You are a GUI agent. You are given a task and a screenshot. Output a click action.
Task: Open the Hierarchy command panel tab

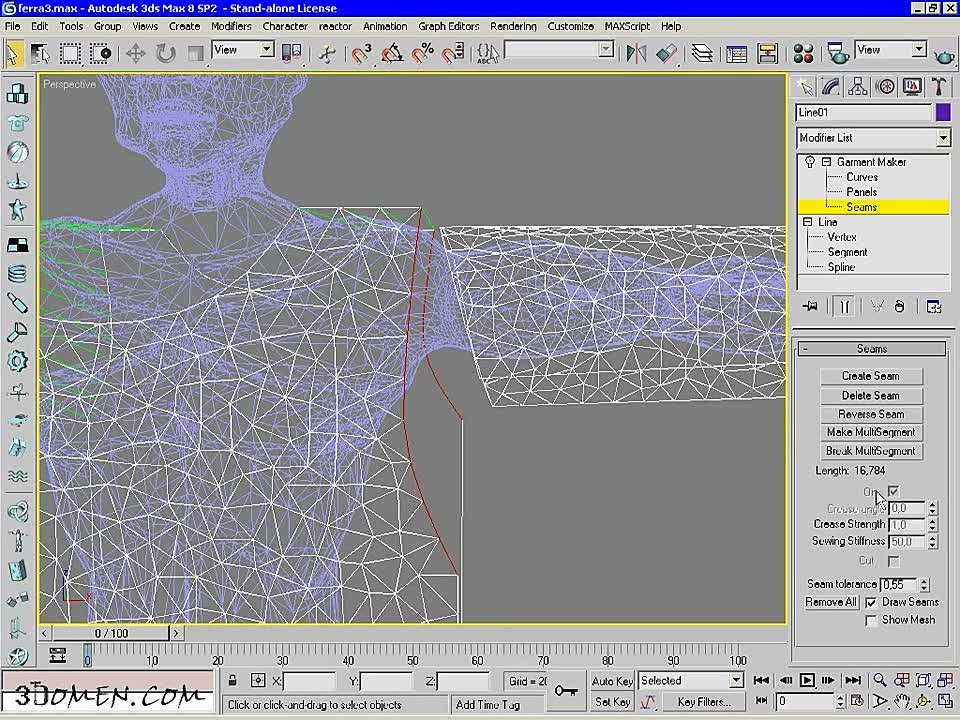point(857,87)
